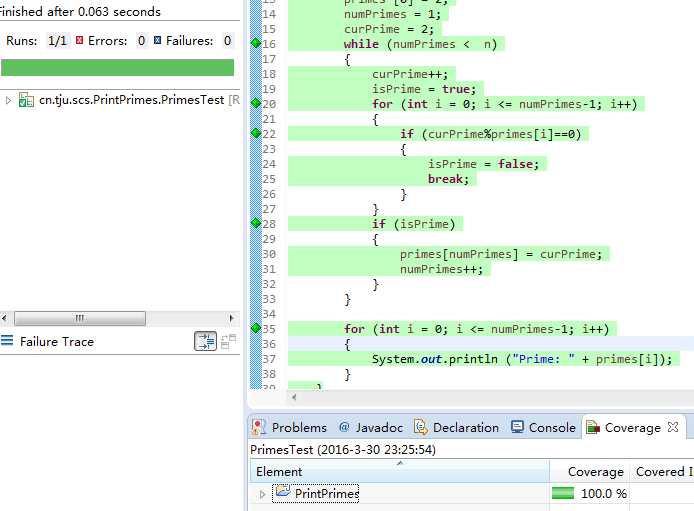Click the green coverage bar for PrintPrimes
The width and height of the screenshot is (694, 511).
click(563, 493)
